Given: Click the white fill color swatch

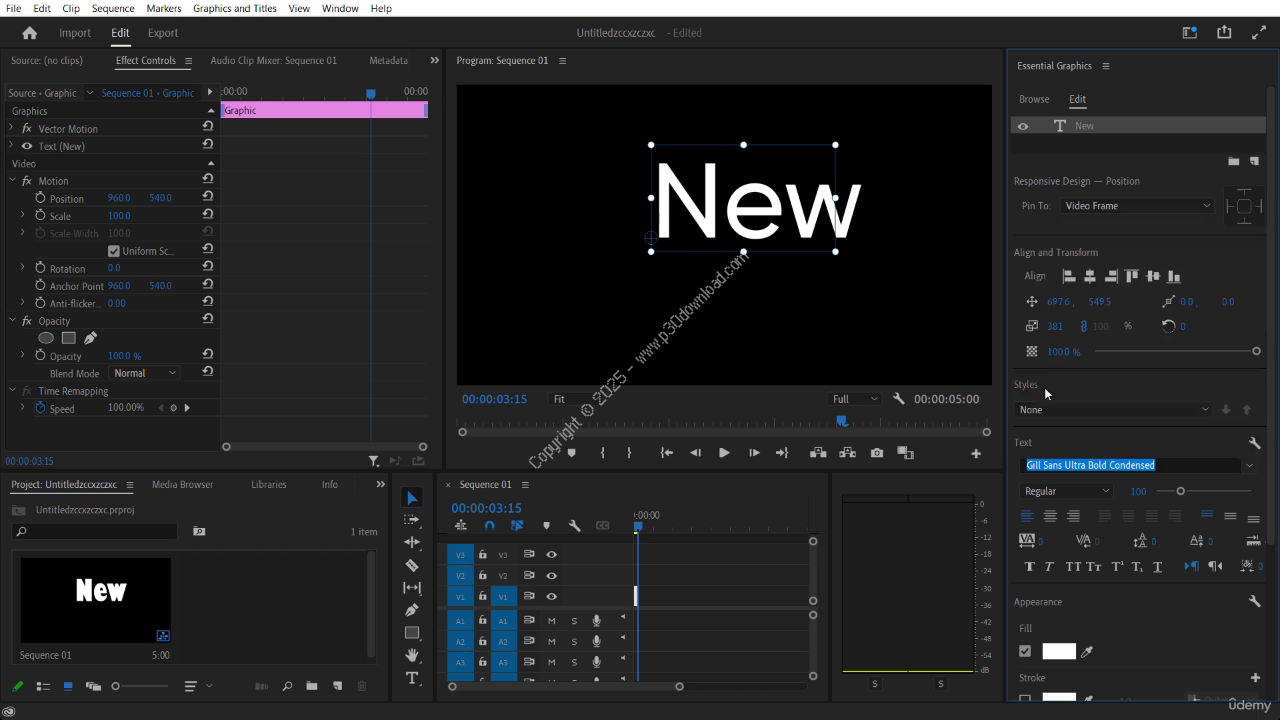Looking at the screenshot, I should [x=1059, y=652].
